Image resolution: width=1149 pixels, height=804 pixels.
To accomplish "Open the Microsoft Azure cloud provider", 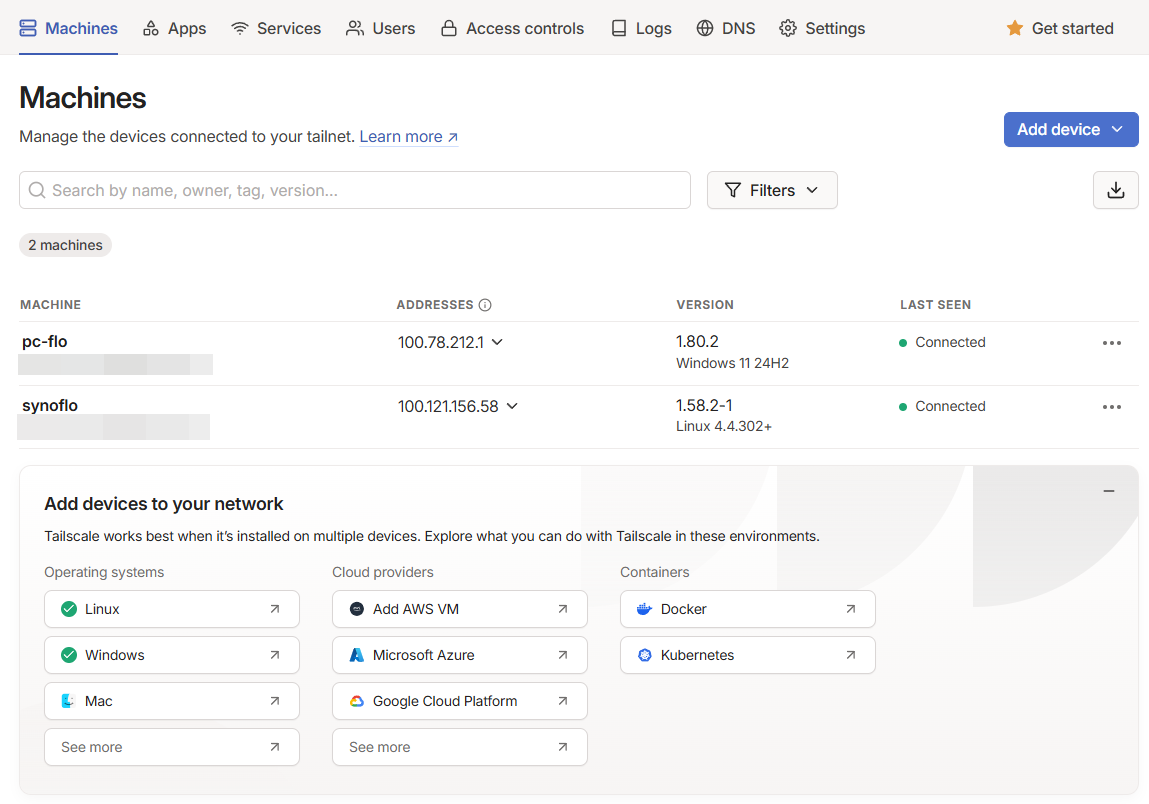I will point(459,655).
